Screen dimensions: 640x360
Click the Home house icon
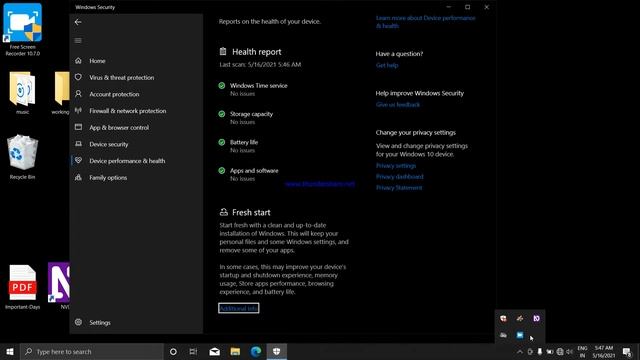click(78, 60)
